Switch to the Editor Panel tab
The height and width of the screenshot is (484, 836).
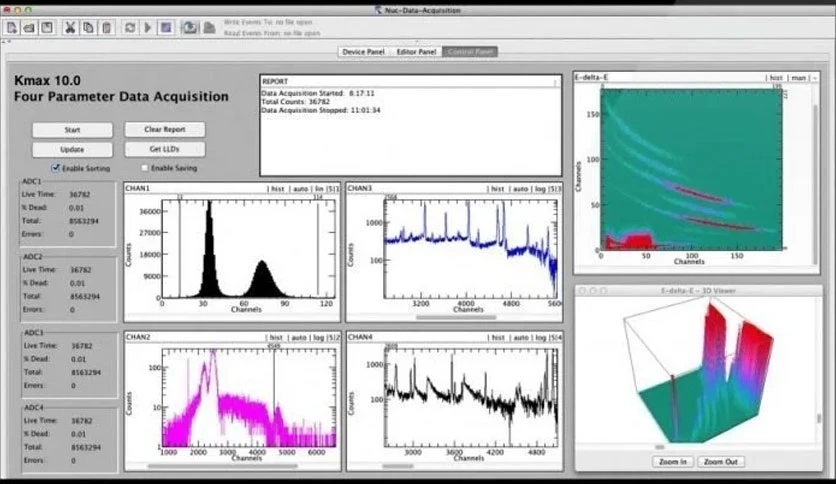(x=416, y=52)
